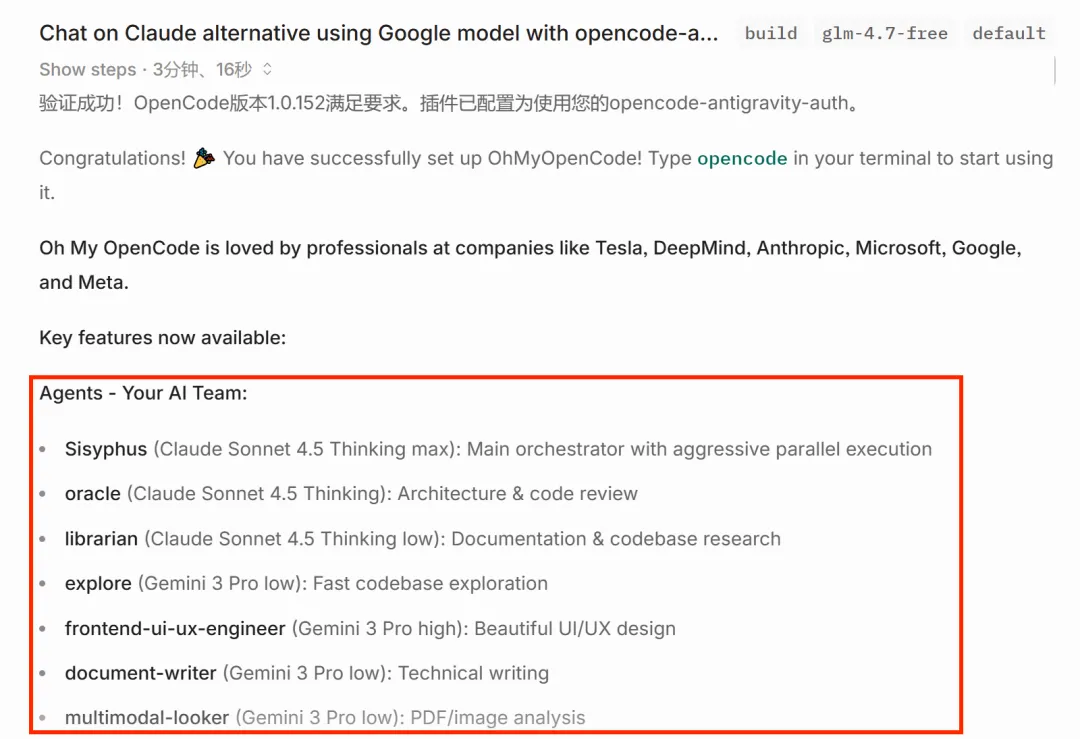The width and height of the screenshot is (1080, 739).
Task: Click the librarian agent name
Action: click(x=101, y=539)
